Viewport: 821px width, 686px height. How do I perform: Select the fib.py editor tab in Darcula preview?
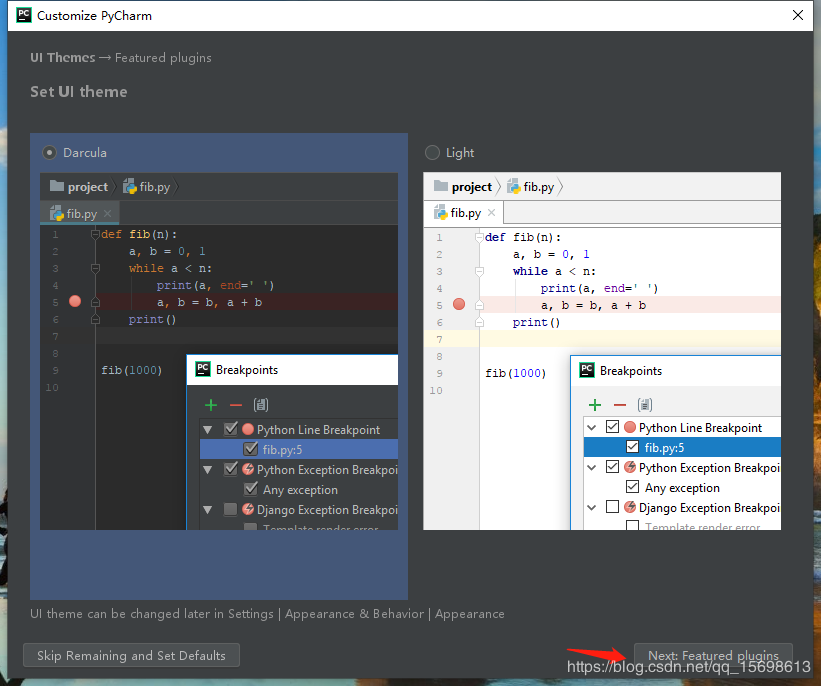click(x=80, y=214)
